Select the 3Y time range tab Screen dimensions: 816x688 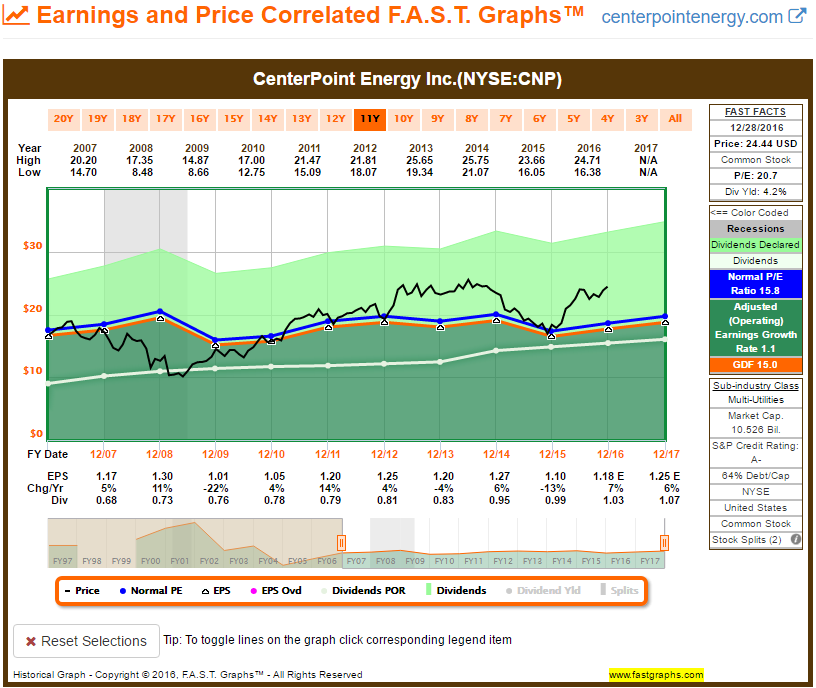coord(642,119)
